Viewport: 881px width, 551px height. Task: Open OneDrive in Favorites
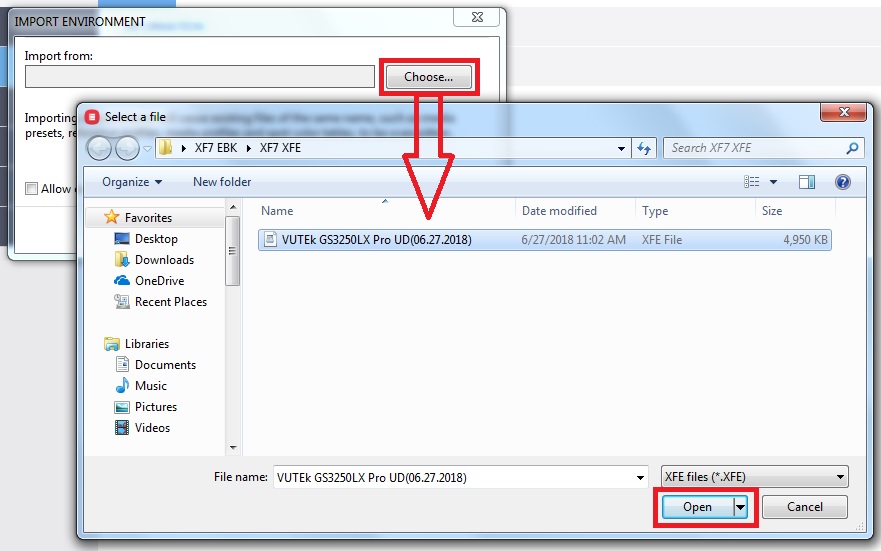tap(160, 281)
